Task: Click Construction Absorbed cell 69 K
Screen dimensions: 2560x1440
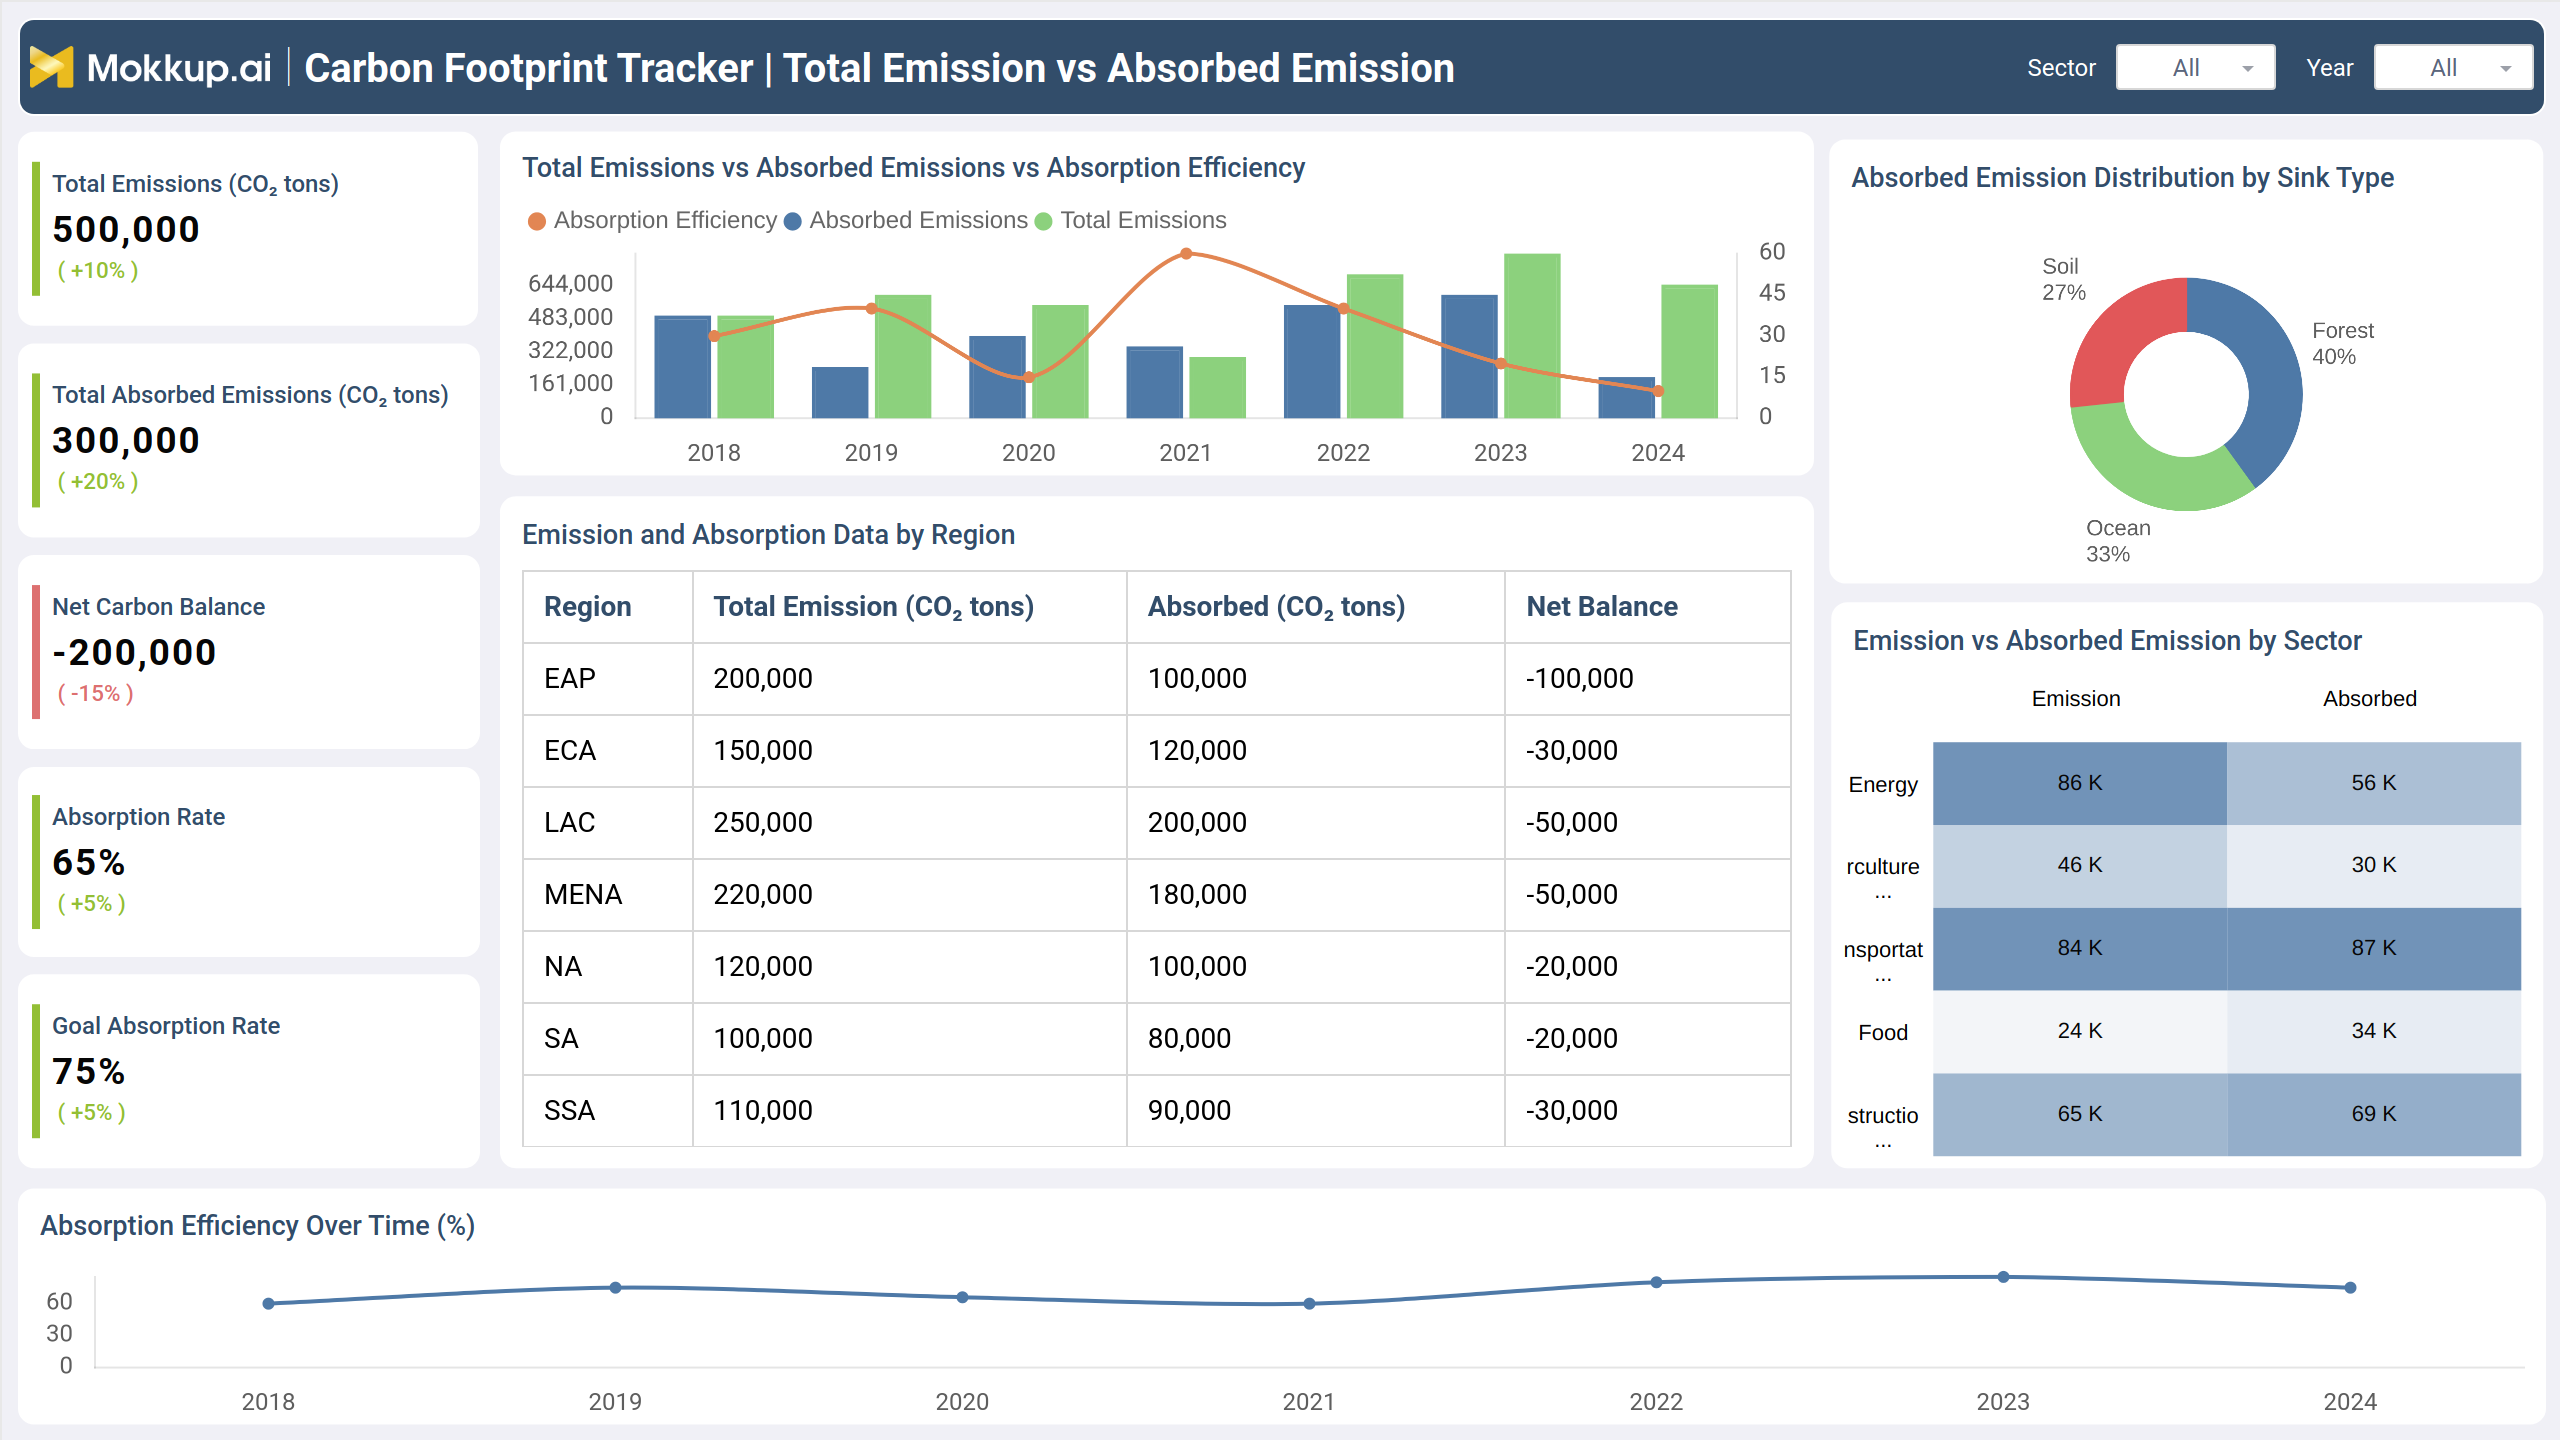Action: click(x=2374, y=1115)
